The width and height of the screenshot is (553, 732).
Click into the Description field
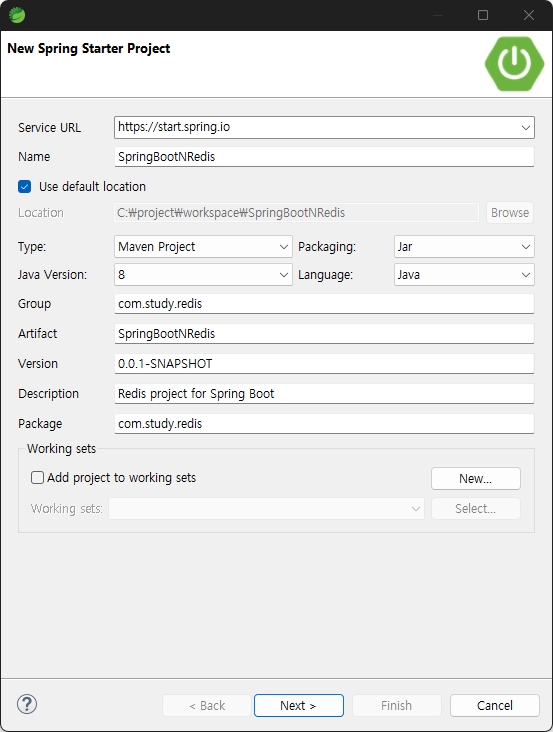coord(324,394)
